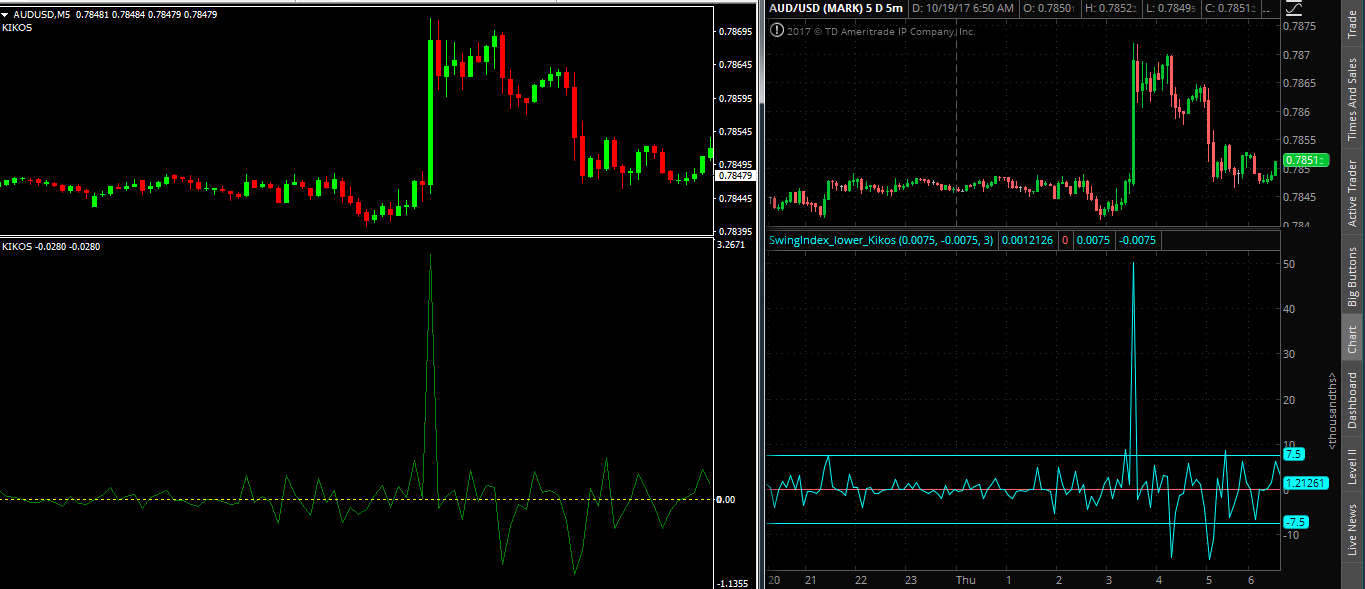
Task: Click the AUD/USD (MARK) 5 D 5m title
Action: pyautogui.click(x=835, y=8)
